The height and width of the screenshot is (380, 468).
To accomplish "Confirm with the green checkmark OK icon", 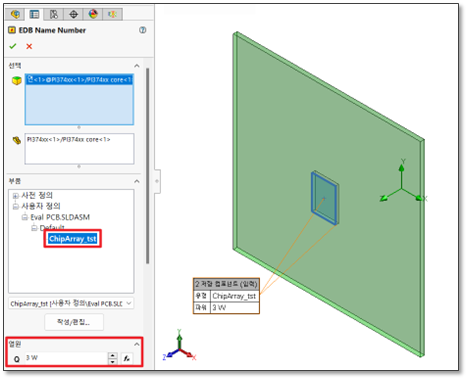I will pyautogui.click(x=13, y=46).
